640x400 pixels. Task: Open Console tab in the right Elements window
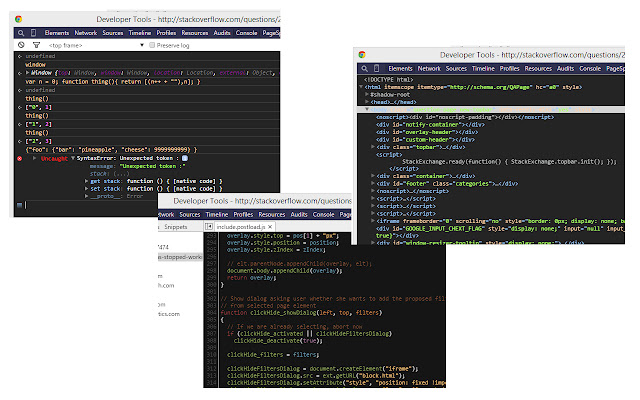pos(590,68)
